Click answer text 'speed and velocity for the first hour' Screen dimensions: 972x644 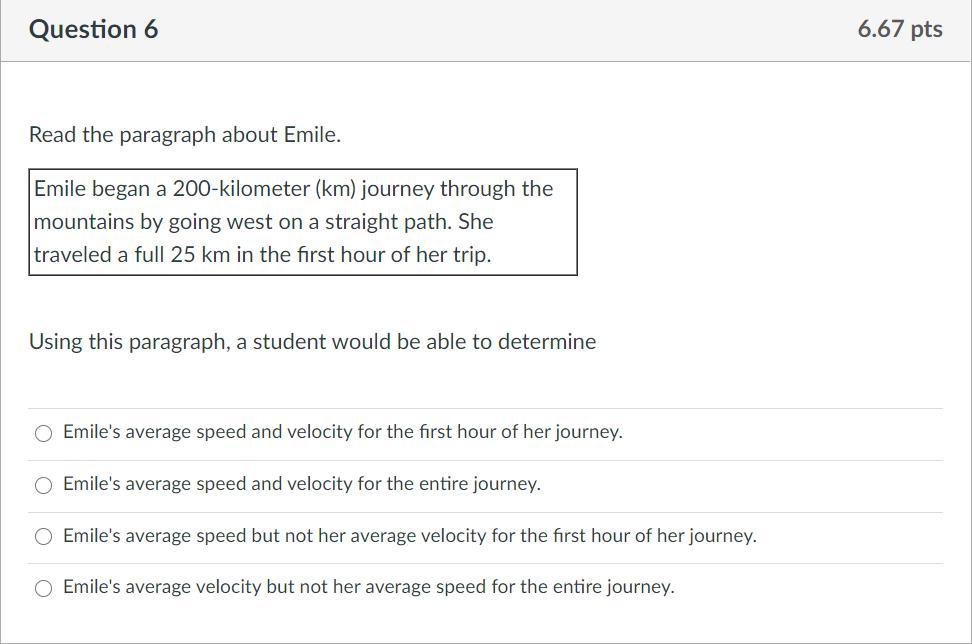tap(342, 432)
